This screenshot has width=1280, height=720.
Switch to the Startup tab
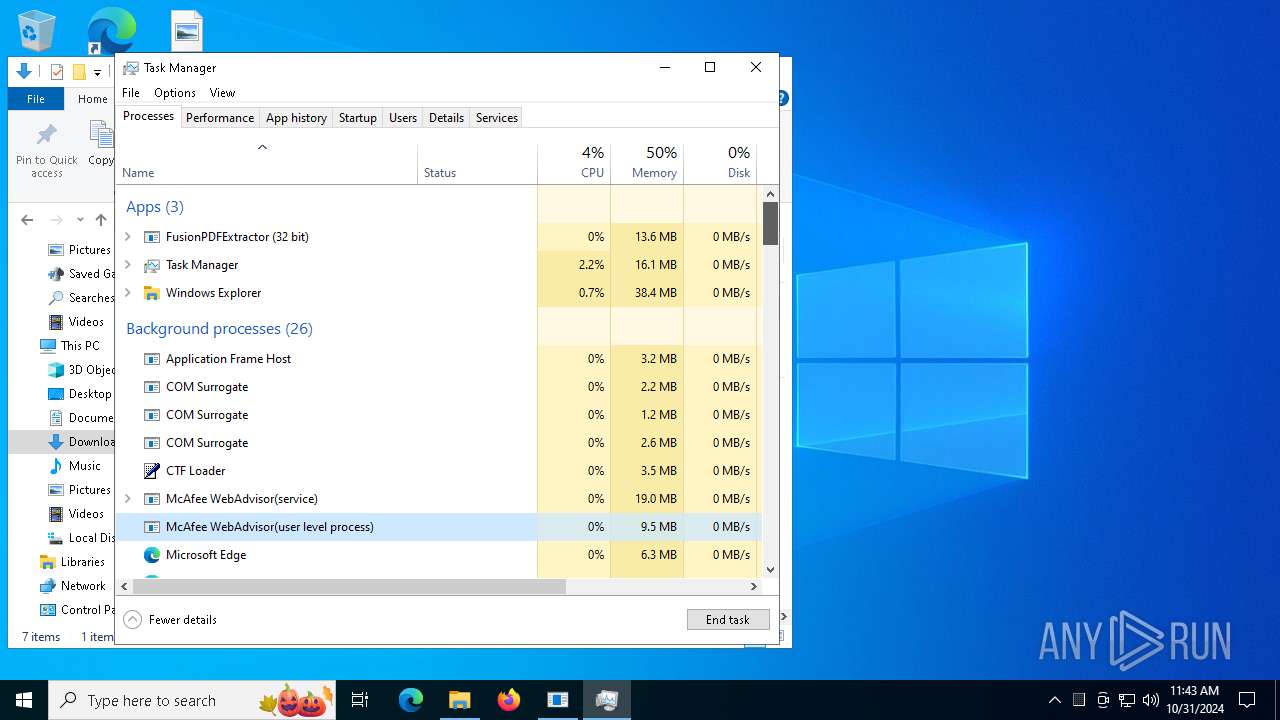(357, 118)
